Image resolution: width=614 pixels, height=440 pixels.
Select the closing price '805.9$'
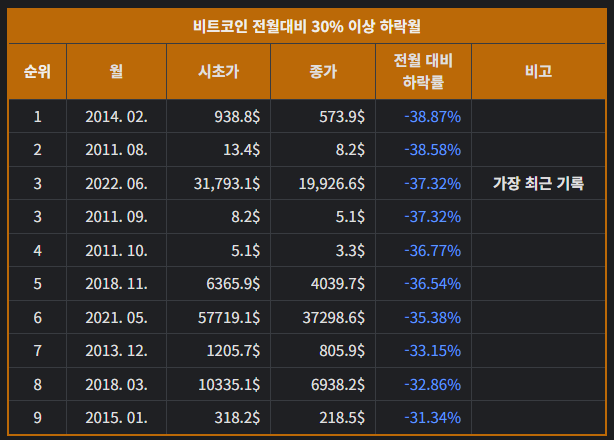pyautogui.click(x=342, y=351)
